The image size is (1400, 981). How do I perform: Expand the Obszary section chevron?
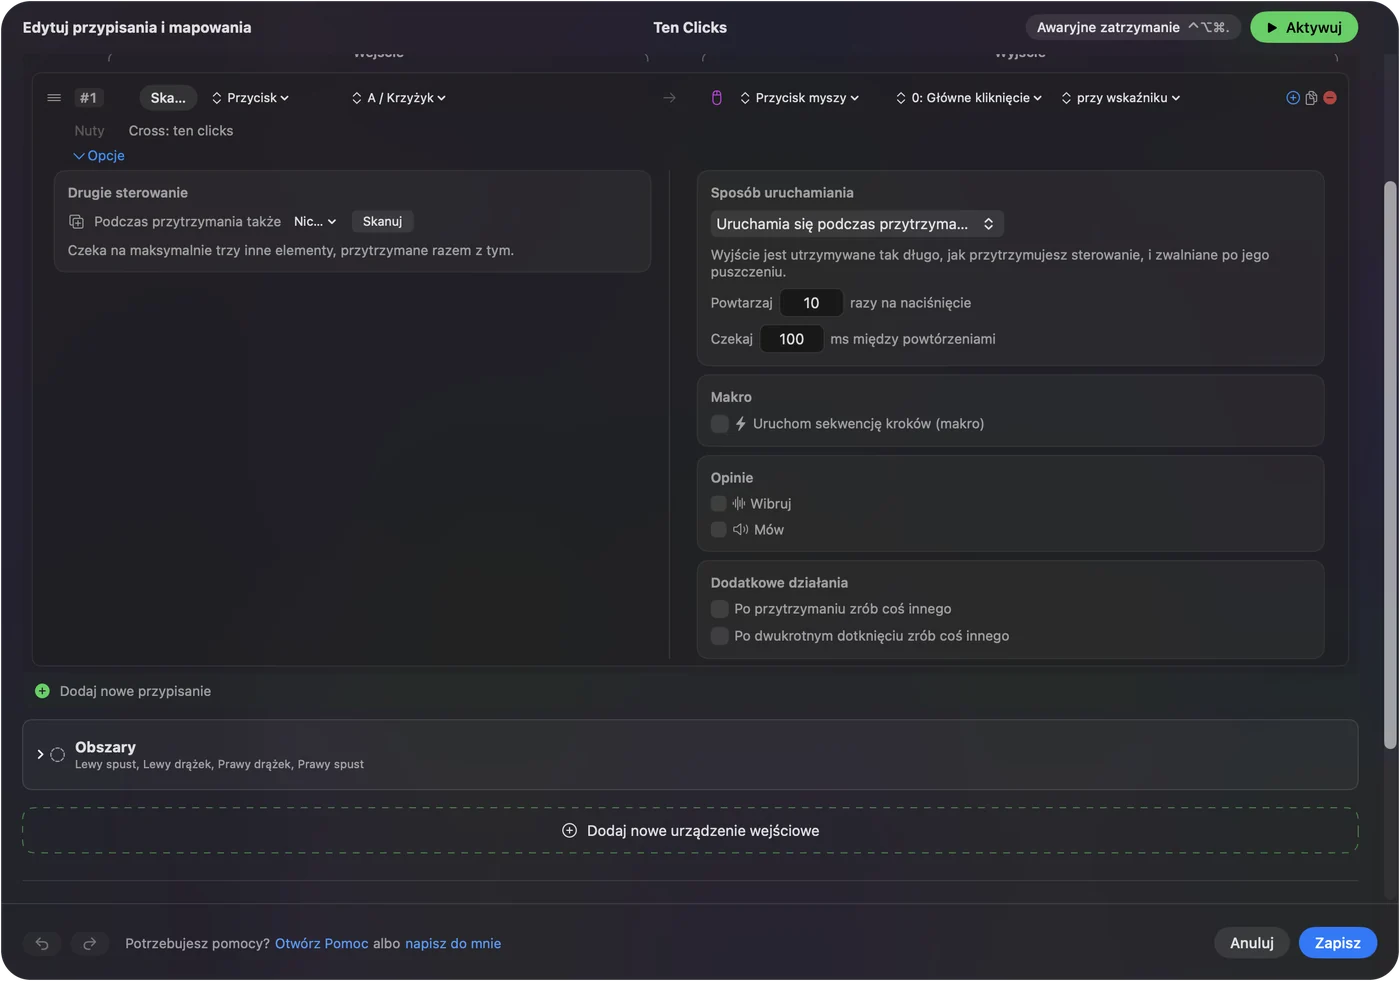(40, 755)
